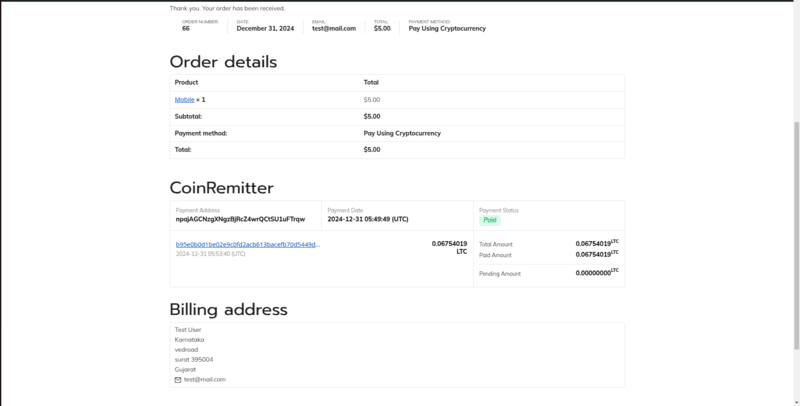Click the envelope icon beside the billing email
The image size is (800, 406).
(x=178, y=380)
